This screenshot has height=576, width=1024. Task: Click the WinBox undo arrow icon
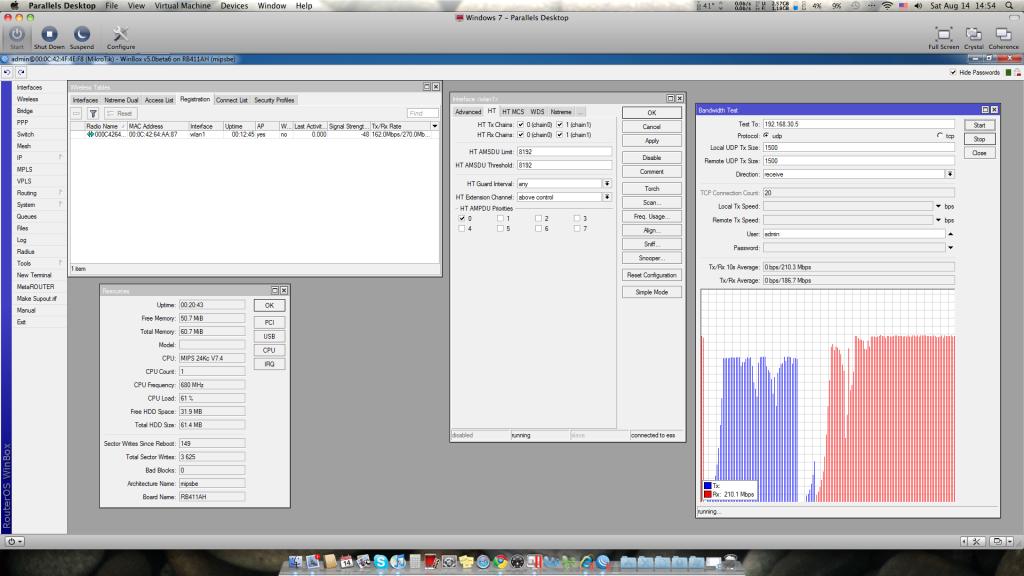[x=7, y=73]
